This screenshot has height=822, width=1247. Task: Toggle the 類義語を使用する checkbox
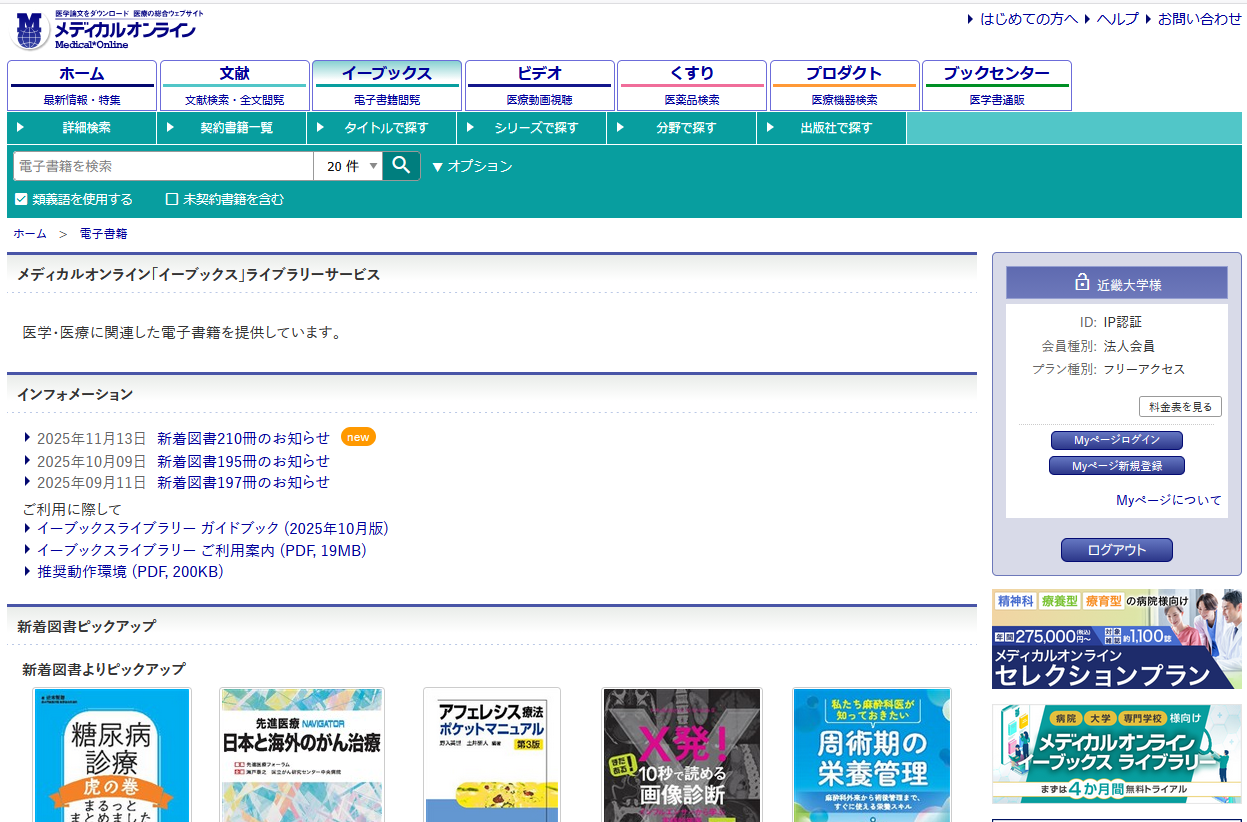pos(22,199)
